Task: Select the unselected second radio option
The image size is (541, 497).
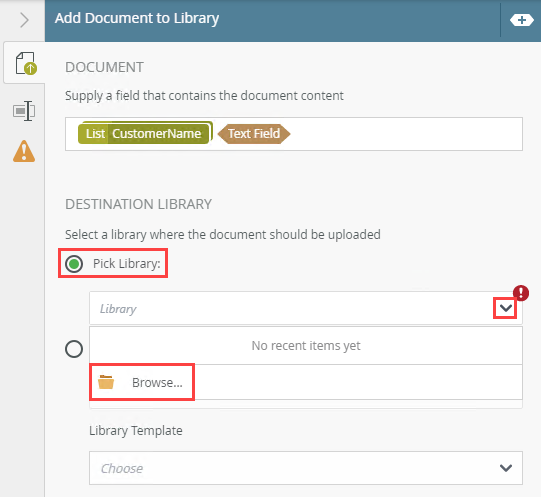Action: point(74,349)
